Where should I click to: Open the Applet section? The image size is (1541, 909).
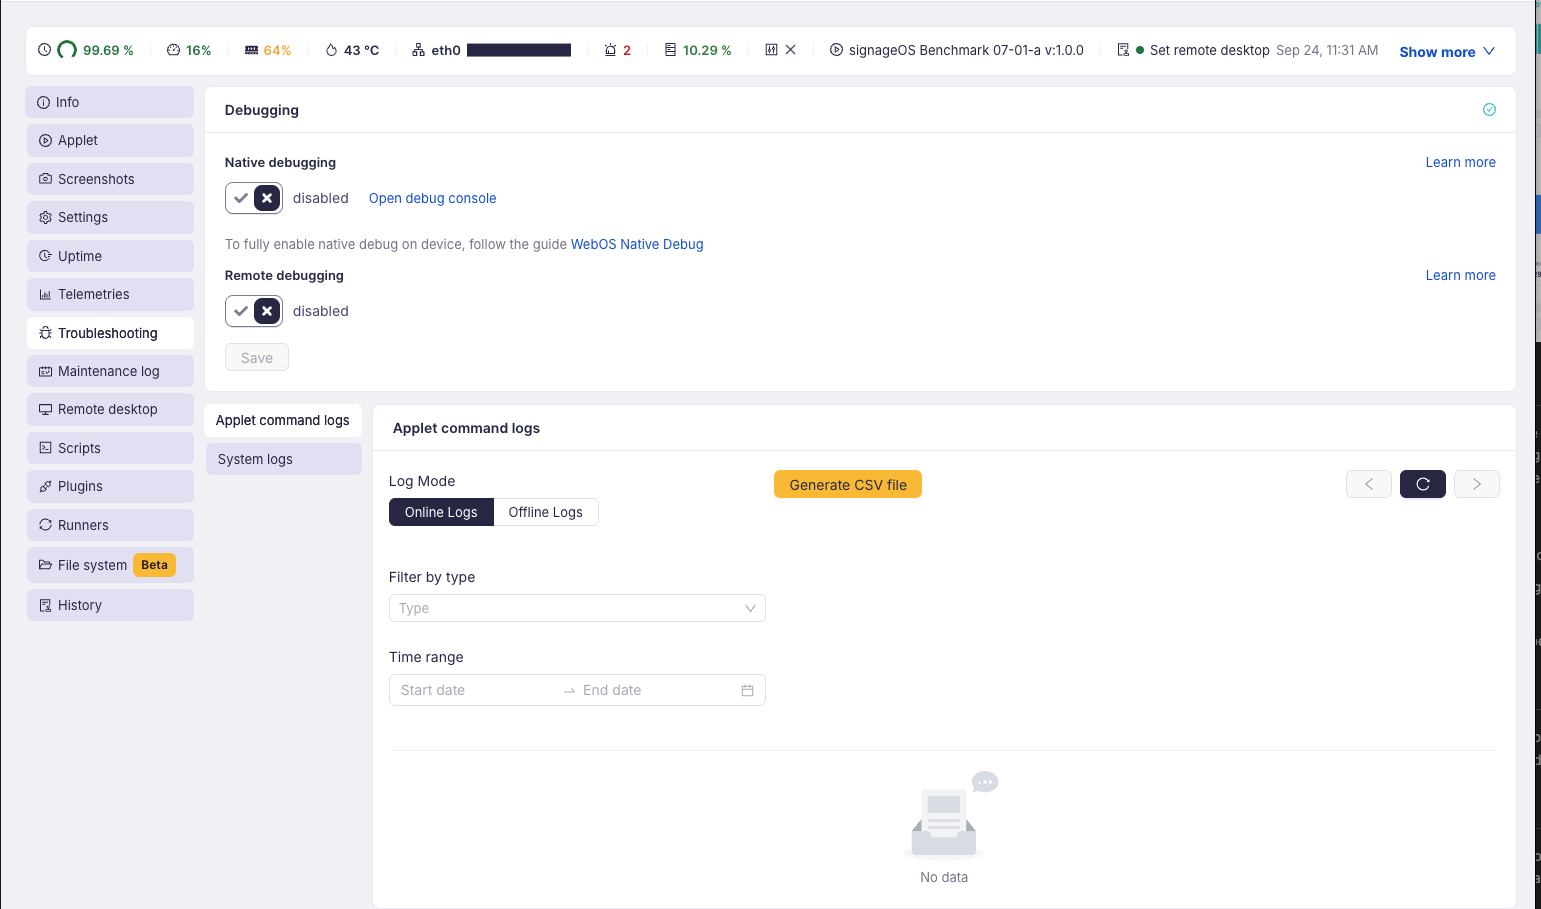[110, 140]
